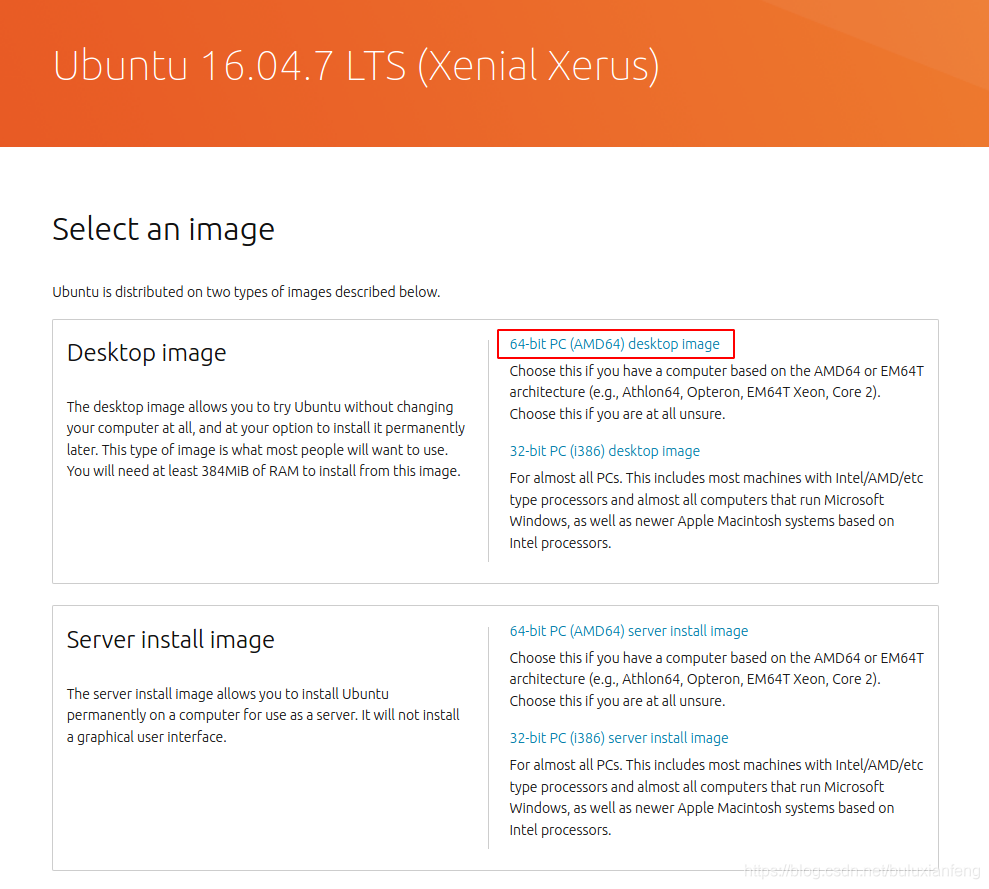The width and height of the screenshot is (989, 889).
Task: Click the 'Ubuntu 16.04.7 LTS (Xenial Xerus)' title
Action: tap(356, 66)
